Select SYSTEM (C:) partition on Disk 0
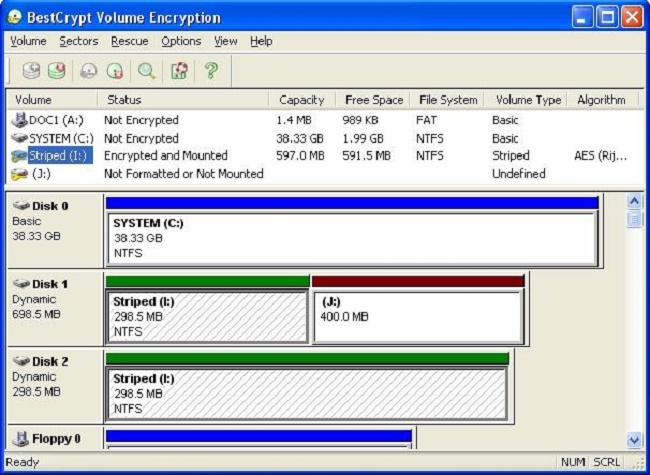This screenshot has width=650, height=475. pyautogui.click(x=352, y=239)
